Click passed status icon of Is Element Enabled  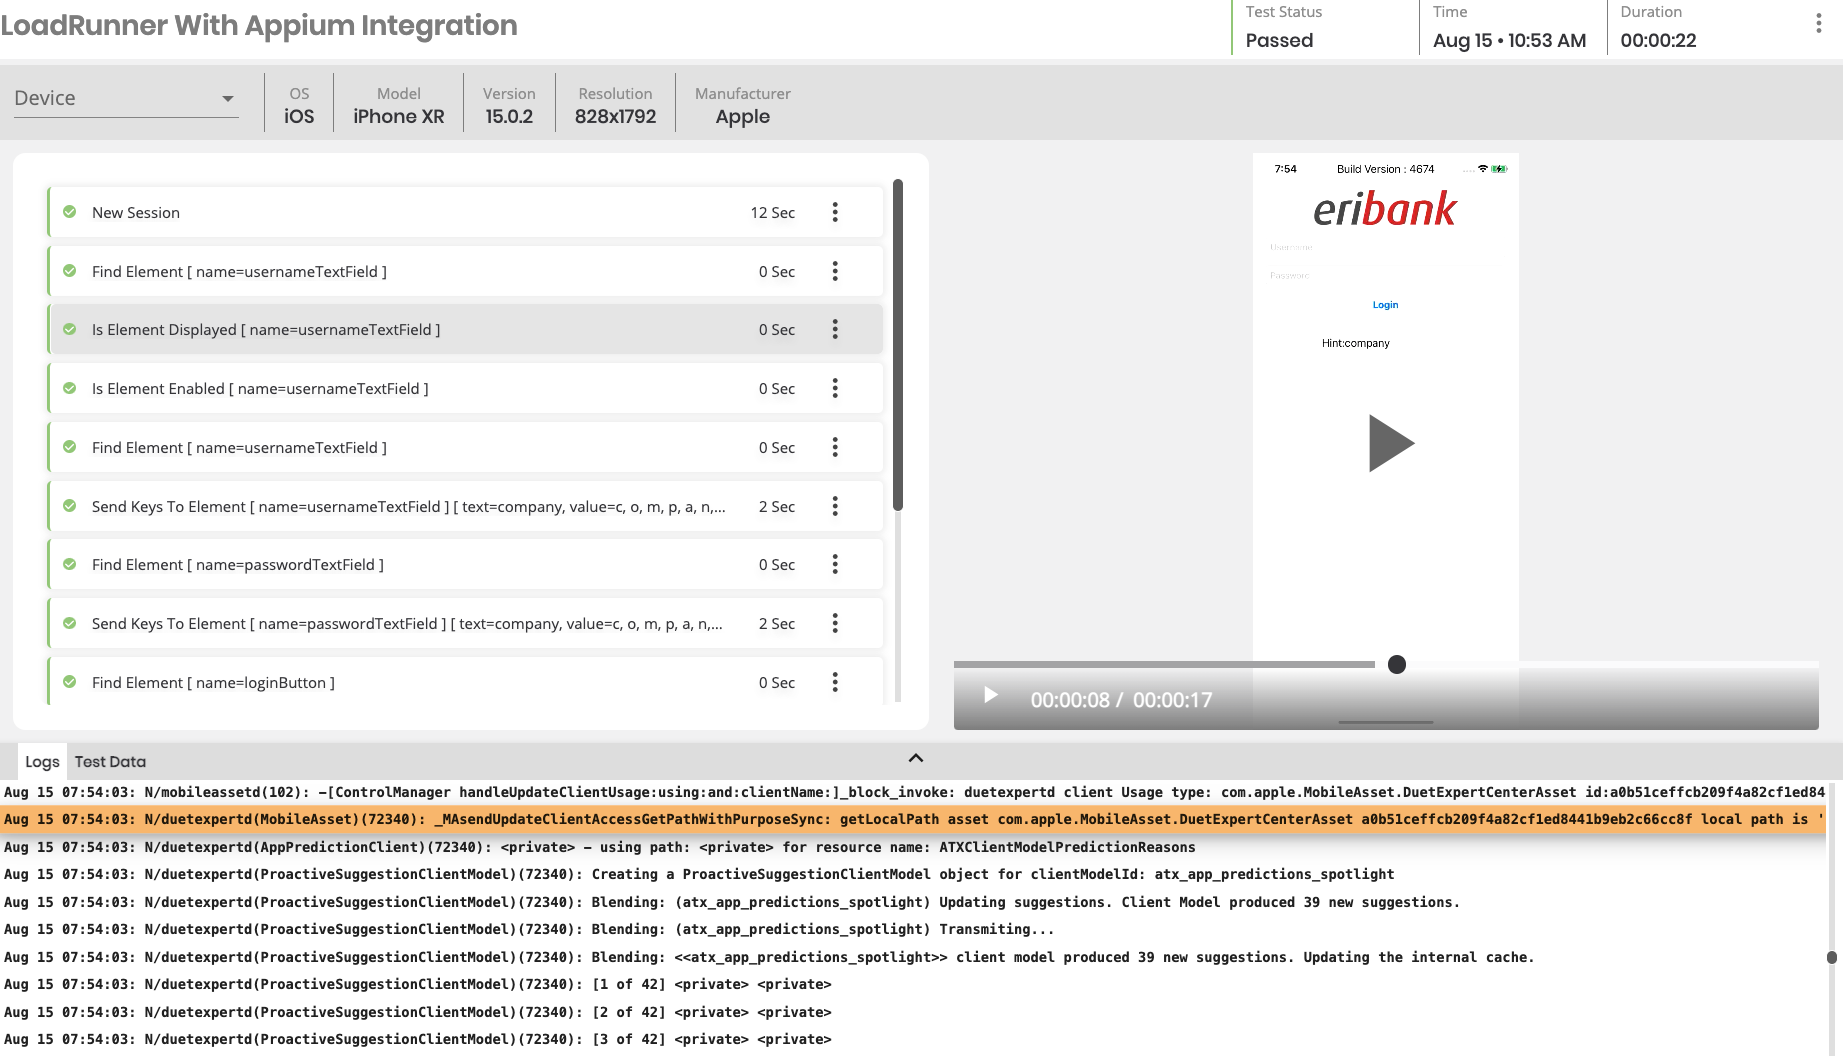pyautogui.click(x=70, y=388)
